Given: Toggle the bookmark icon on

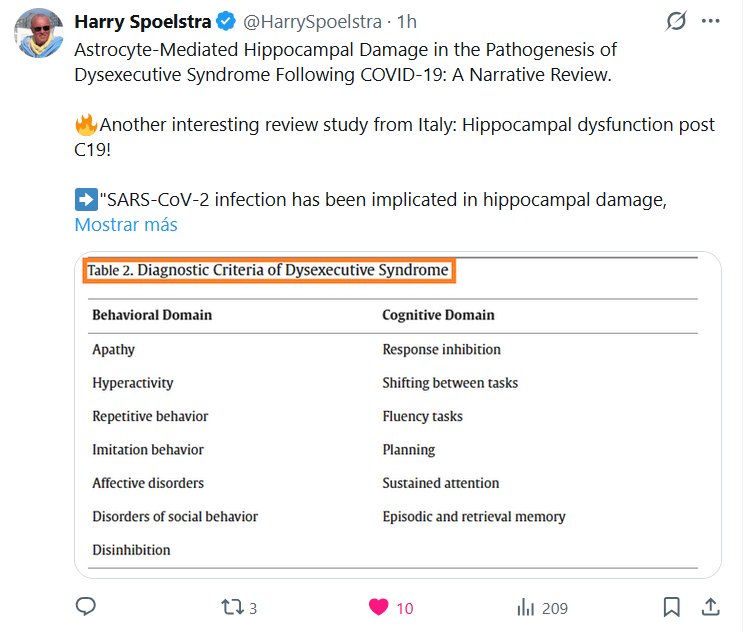Looking at the screenshot, I should click(x=672, y=607).
